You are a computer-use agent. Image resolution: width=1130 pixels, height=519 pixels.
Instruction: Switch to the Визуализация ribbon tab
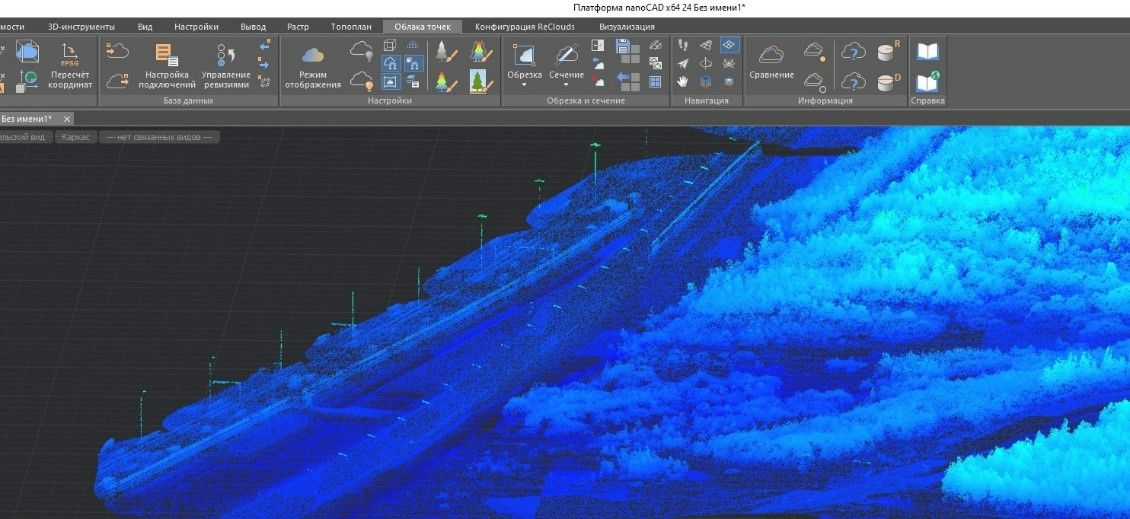pos(627,27)
